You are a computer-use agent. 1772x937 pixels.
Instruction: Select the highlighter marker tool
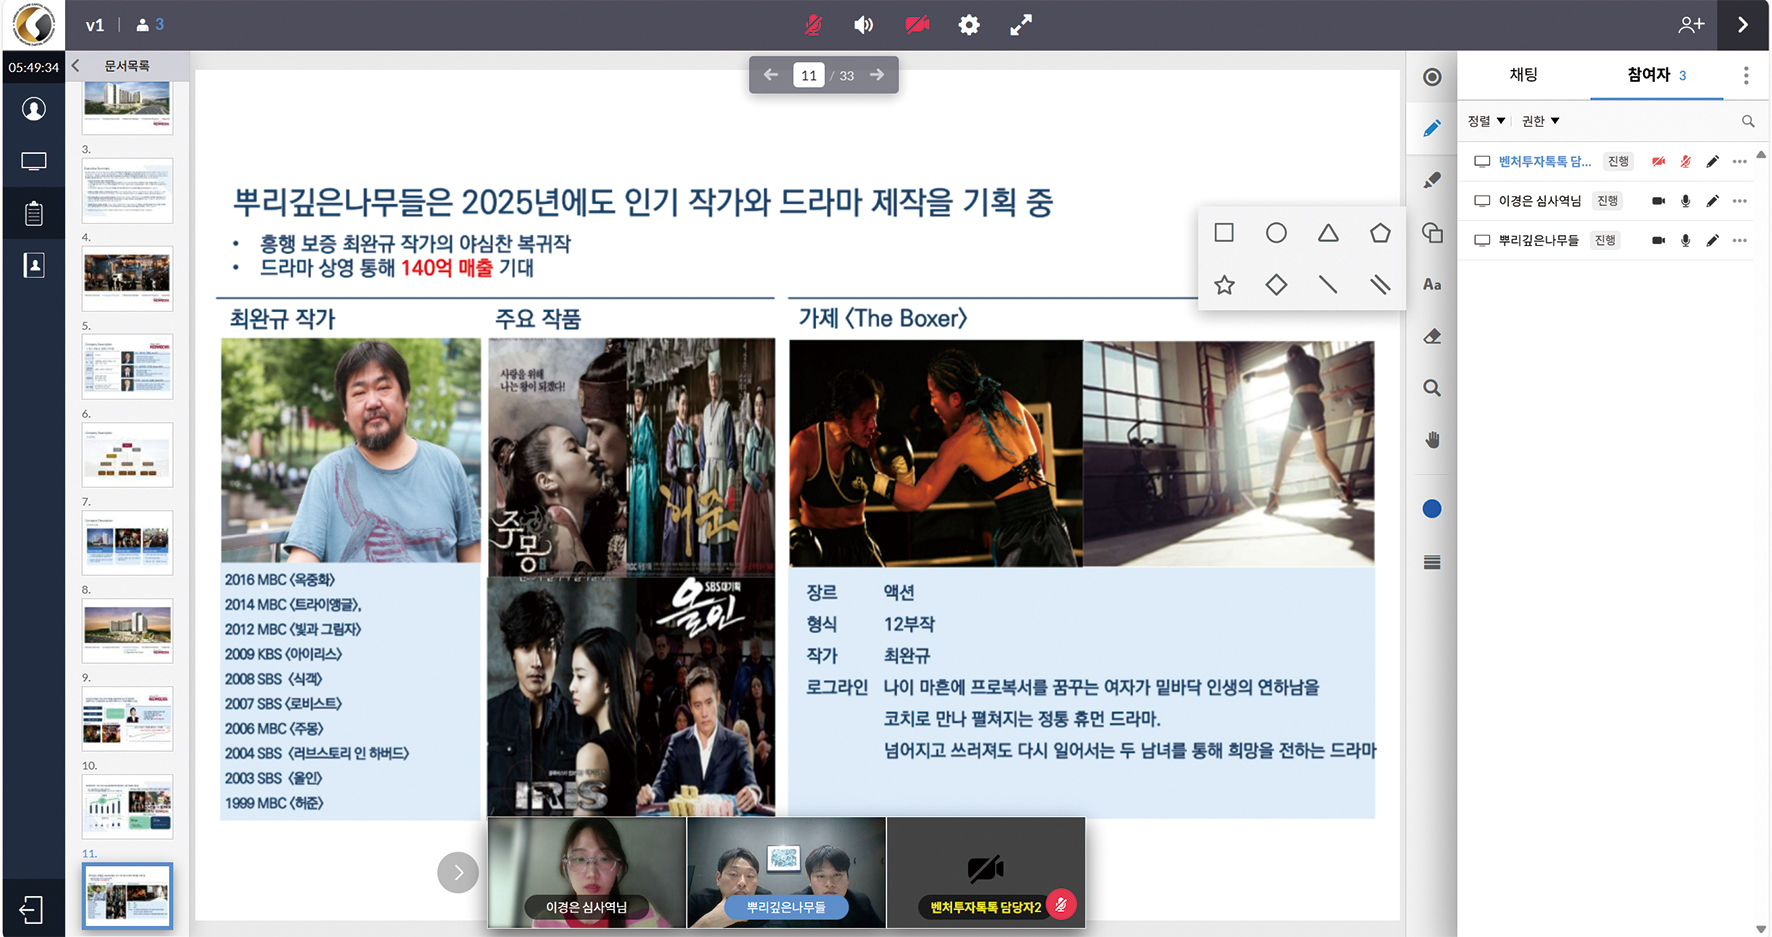coord(1432,181)
